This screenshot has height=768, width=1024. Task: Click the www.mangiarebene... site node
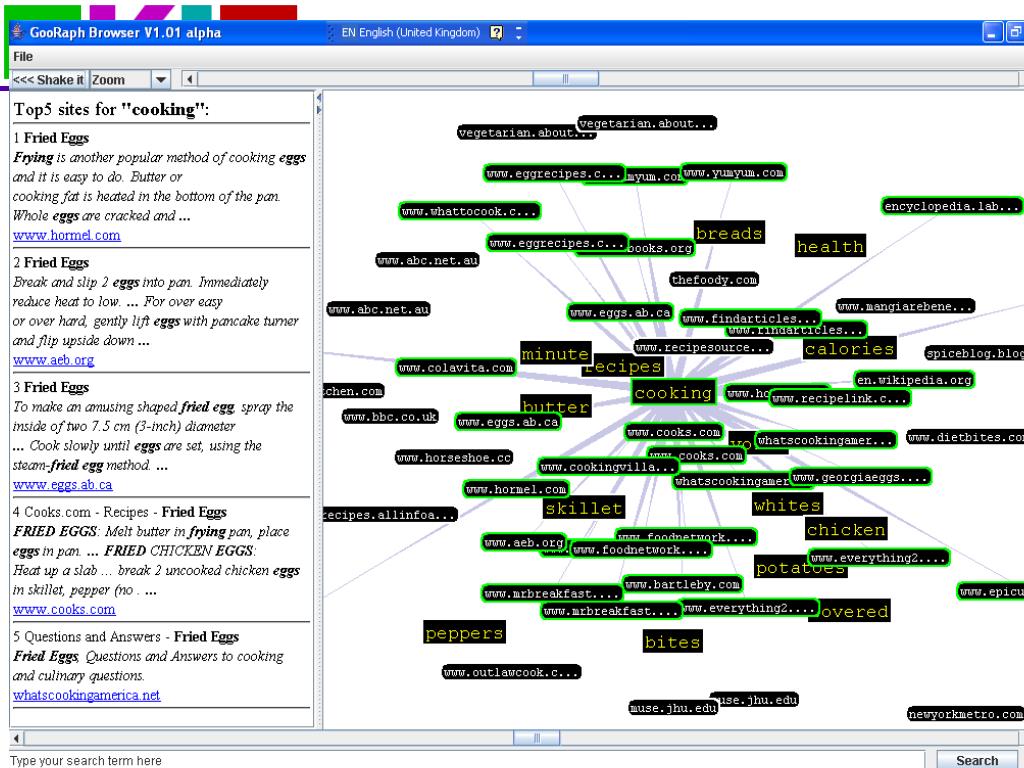point(906,306)
